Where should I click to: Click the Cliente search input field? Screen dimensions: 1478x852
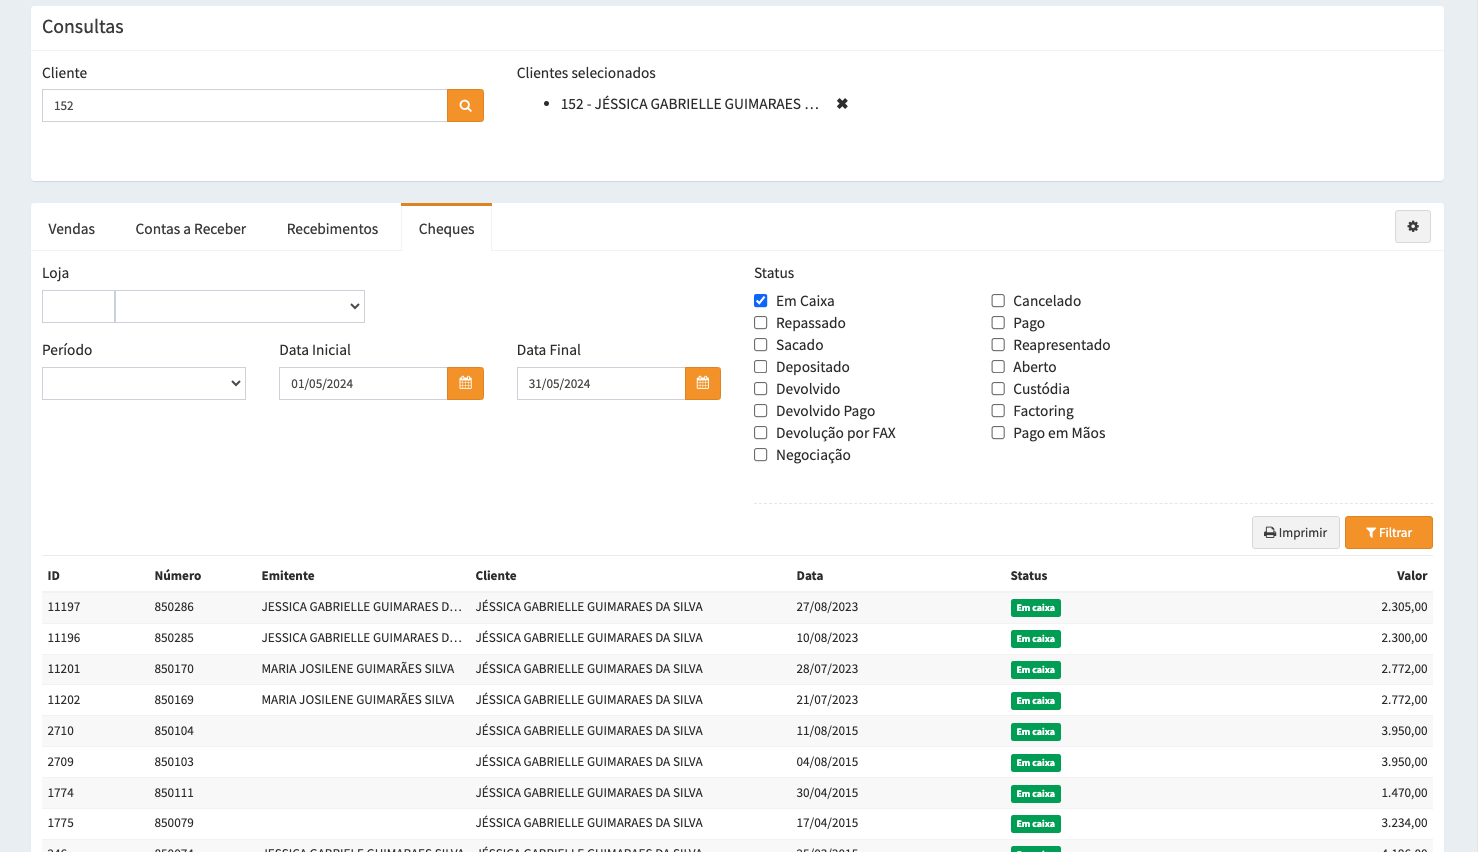point(244,106)
